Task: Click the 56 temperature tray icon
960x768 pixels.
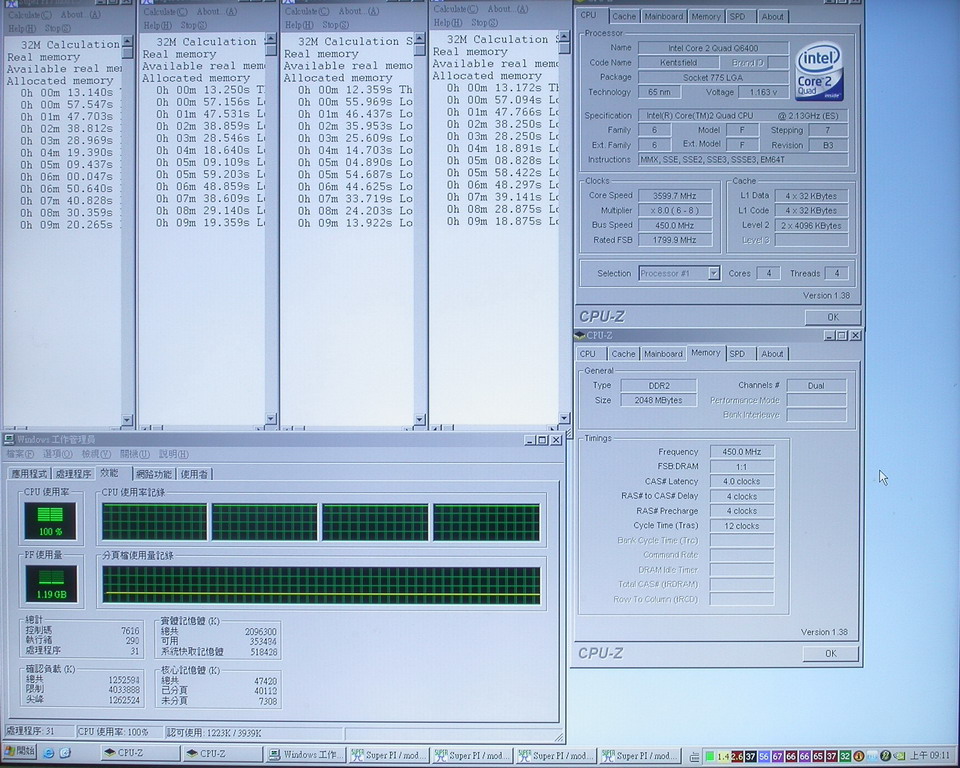Action: (763, 756)
